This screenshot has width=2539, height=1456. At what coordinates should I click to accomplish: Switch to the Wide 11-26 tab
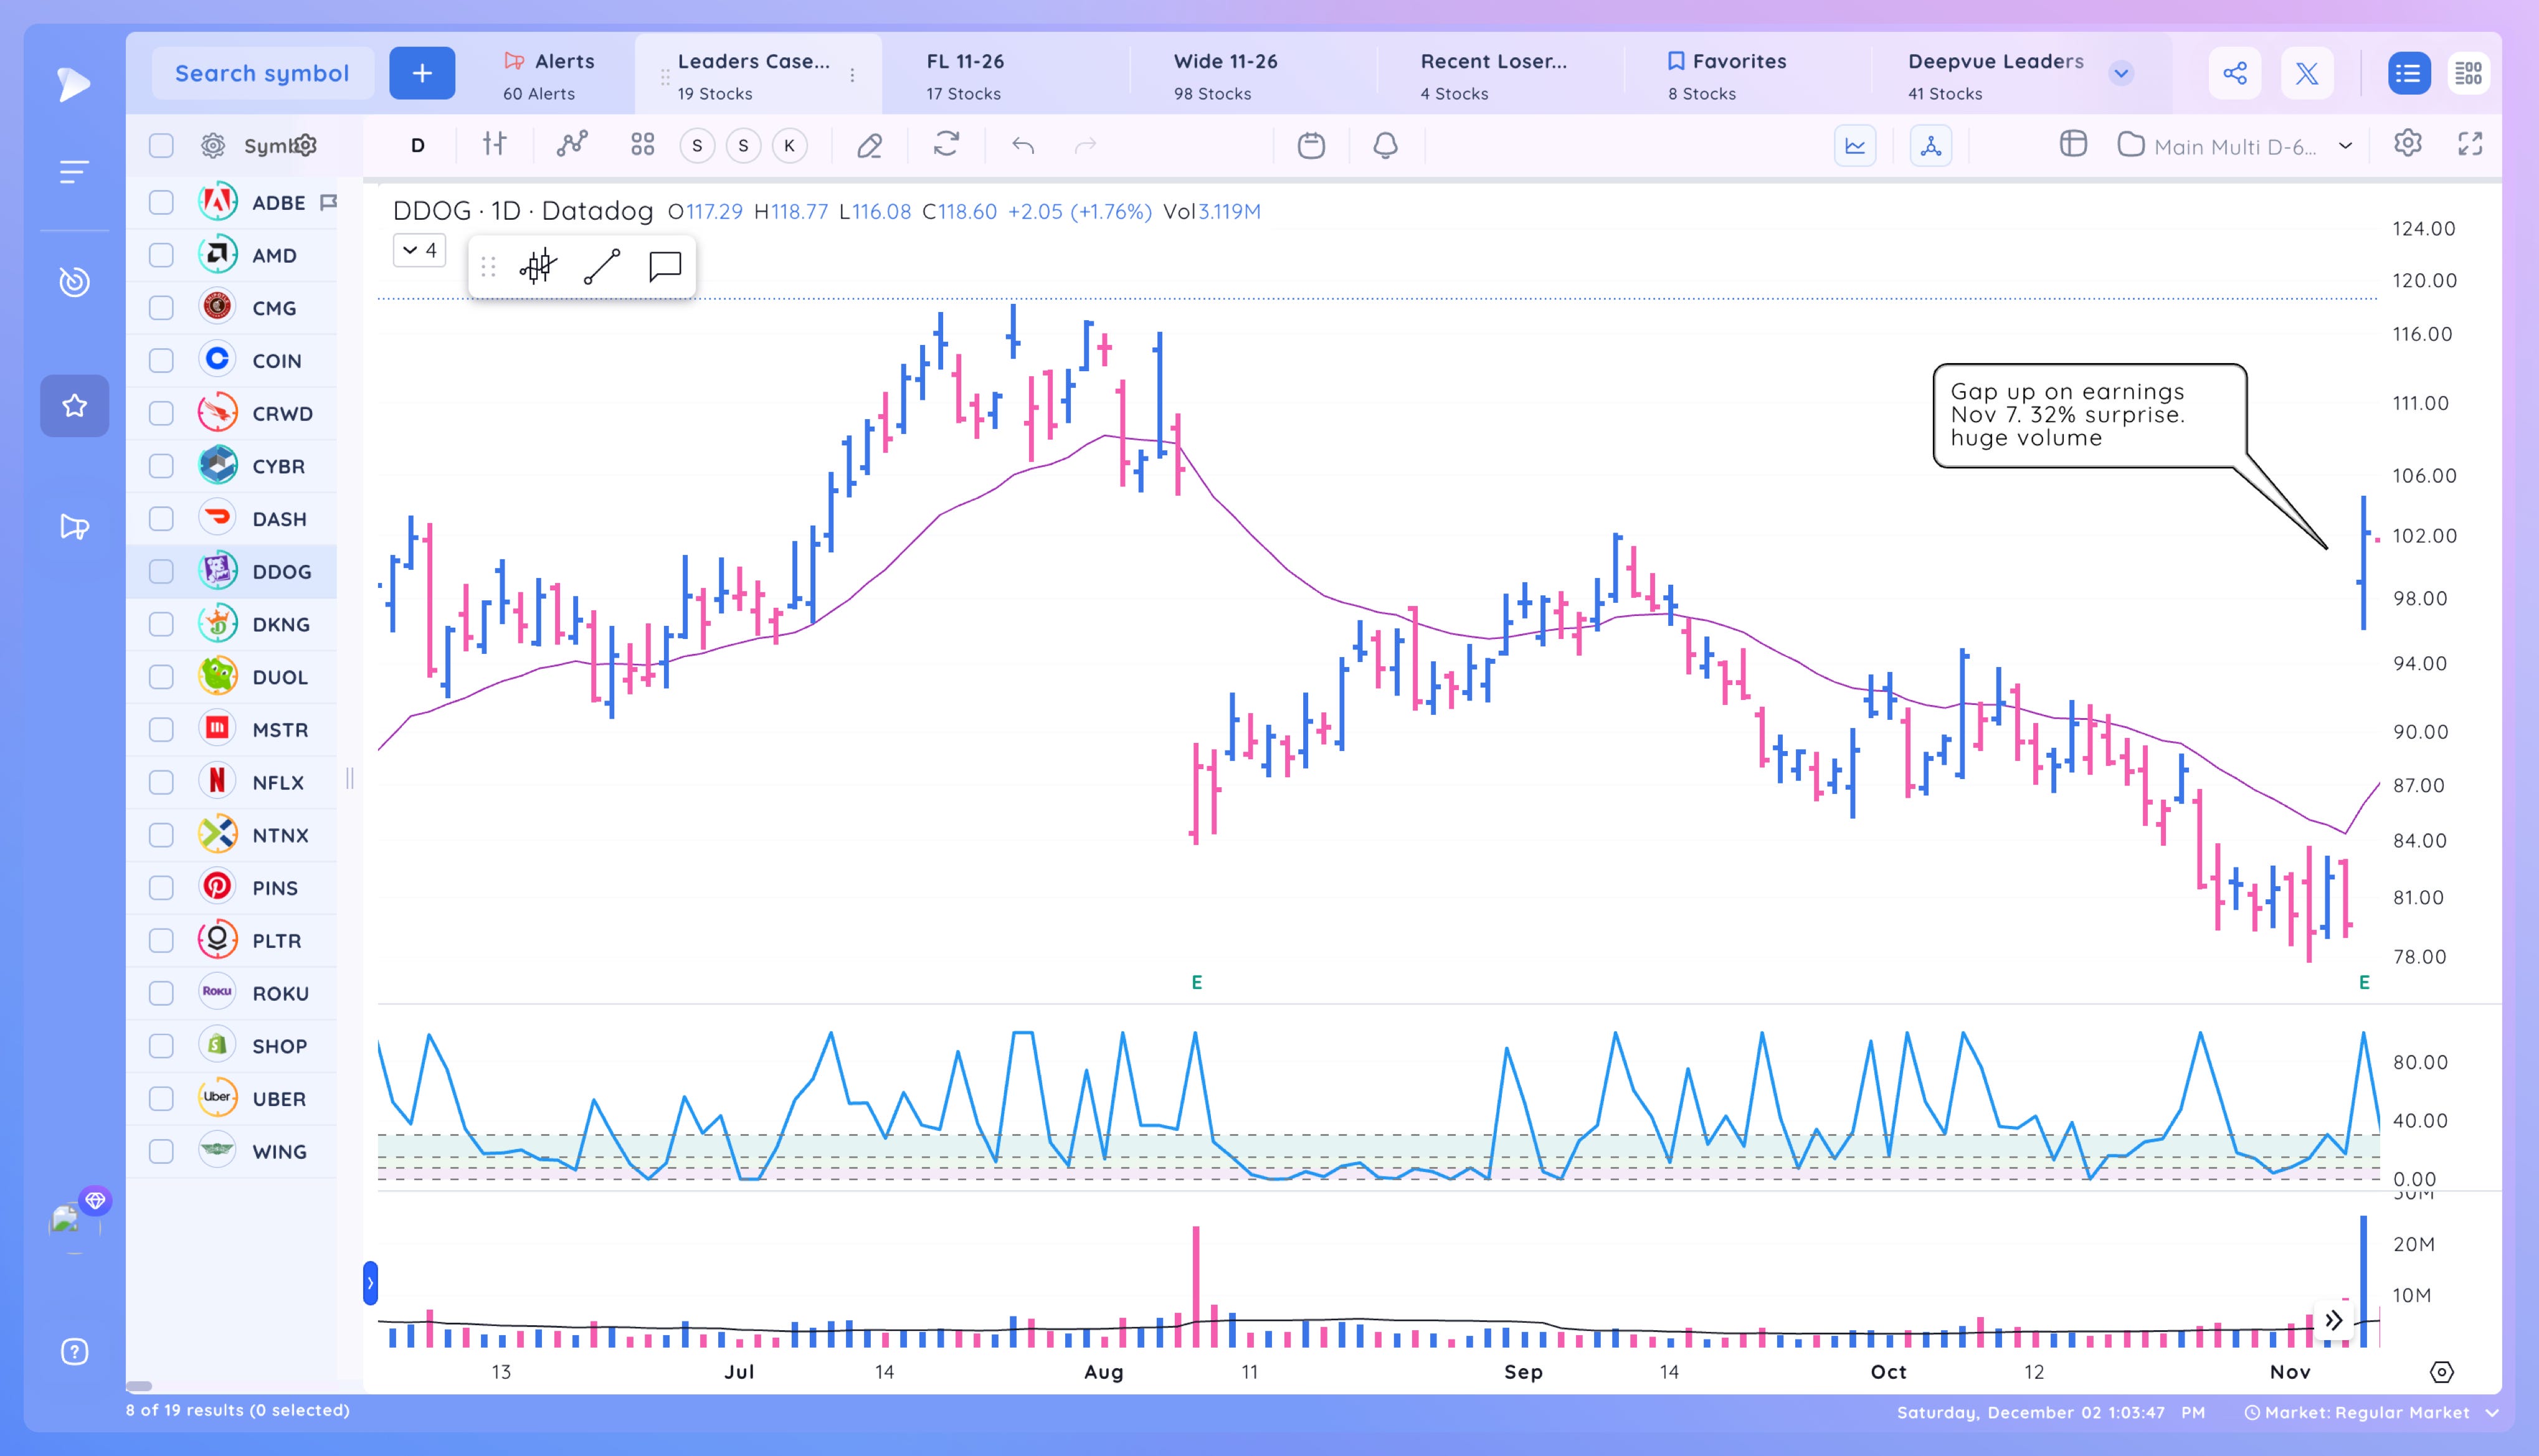click(x=1226, y=75)
